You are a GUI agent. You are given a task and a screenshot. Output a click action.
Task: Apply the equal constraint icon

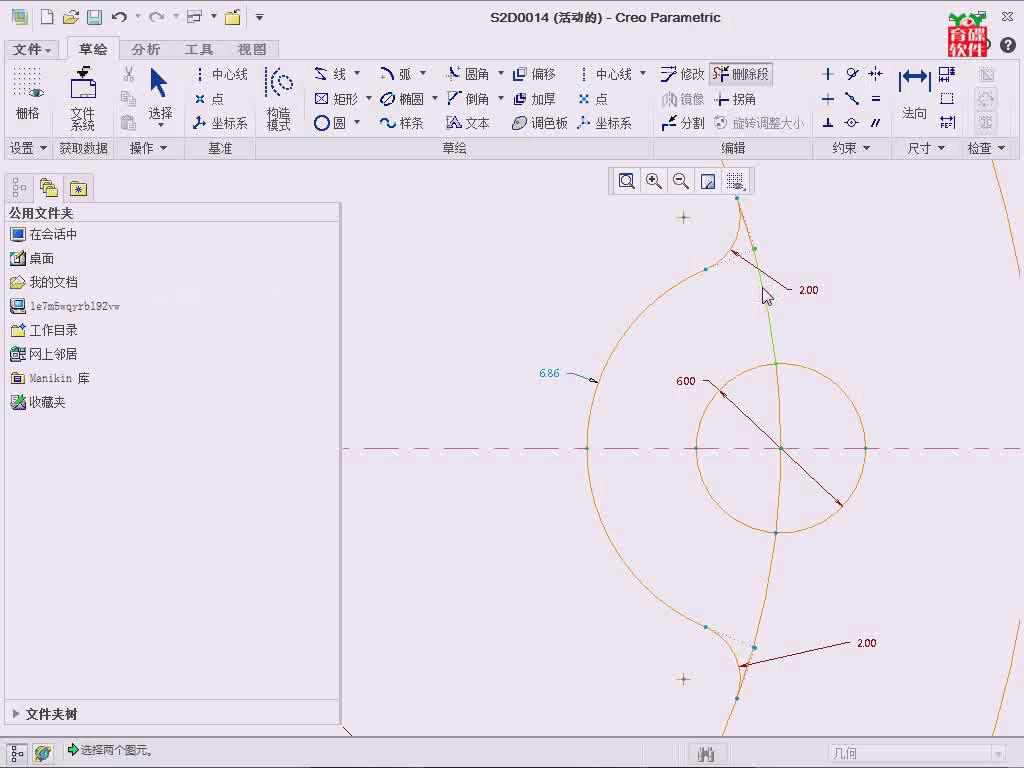coord(876,99)
